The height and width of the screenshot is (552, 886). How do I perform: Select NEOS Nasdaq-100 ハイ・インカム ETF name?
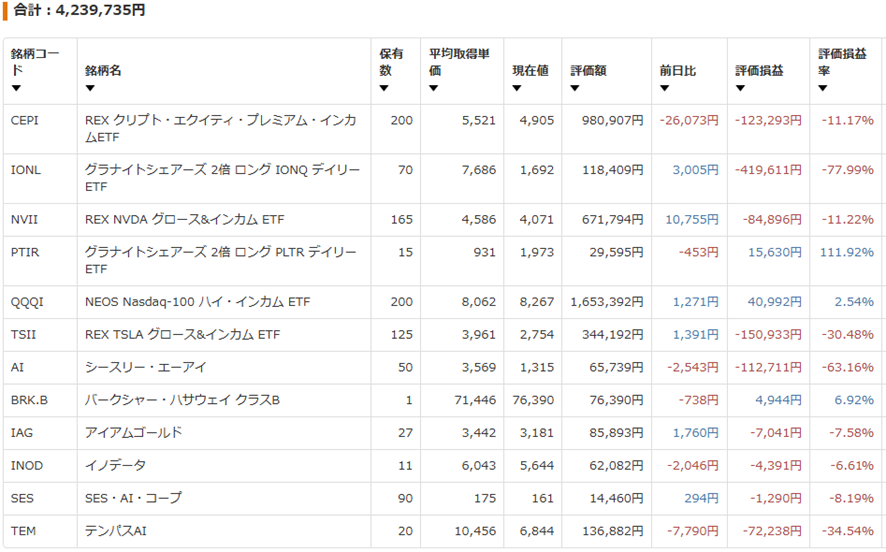point(197,302)
